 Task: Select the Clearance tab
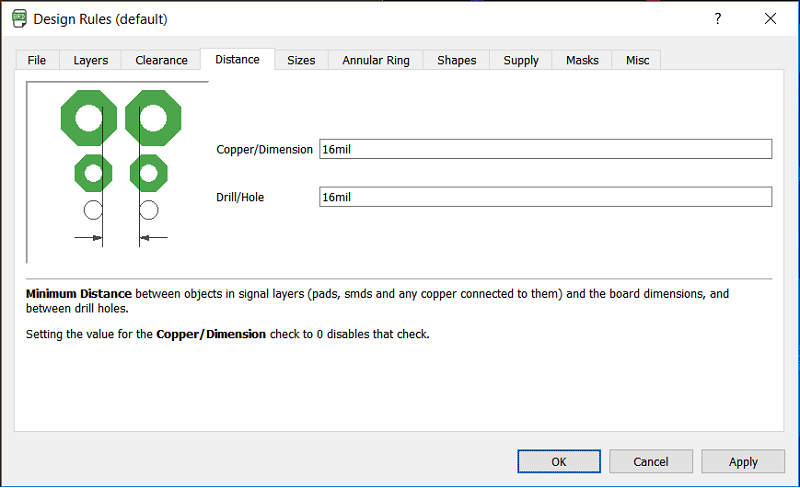point(161,60)
